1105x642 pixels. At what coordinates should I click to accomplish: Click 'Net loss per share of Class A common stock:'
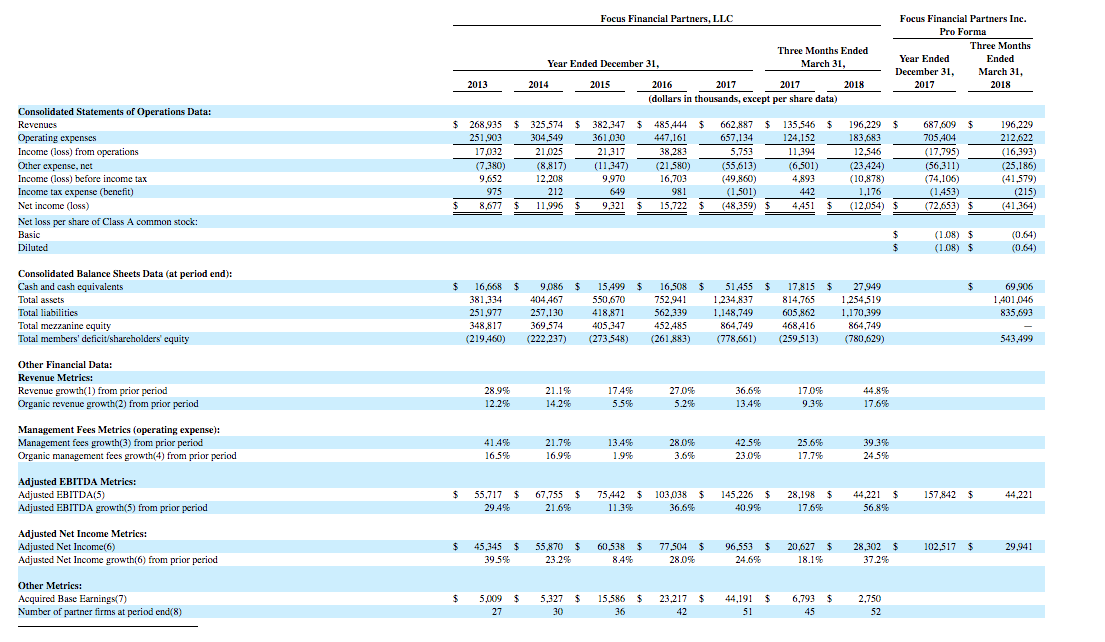pyautogui.click(x=108, y=222)
